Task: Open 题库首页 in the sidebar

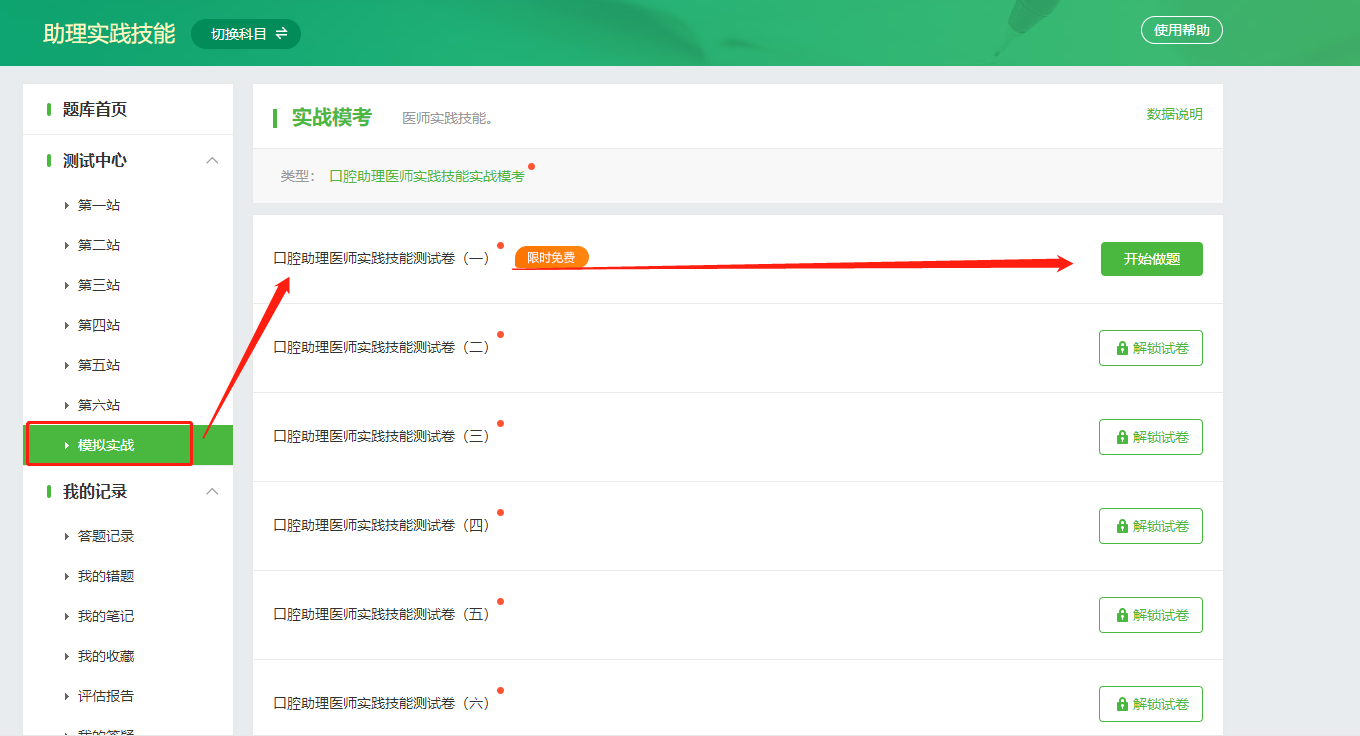Action: 95,110
